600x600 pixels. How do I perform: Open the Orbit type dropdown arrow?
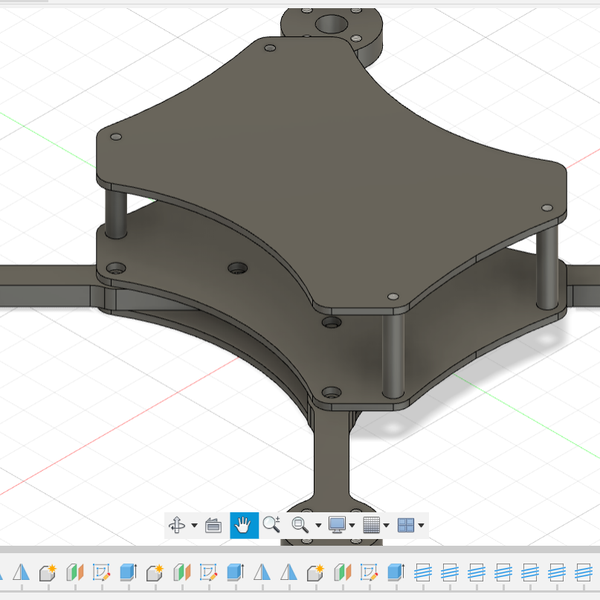tap(194, 525)
